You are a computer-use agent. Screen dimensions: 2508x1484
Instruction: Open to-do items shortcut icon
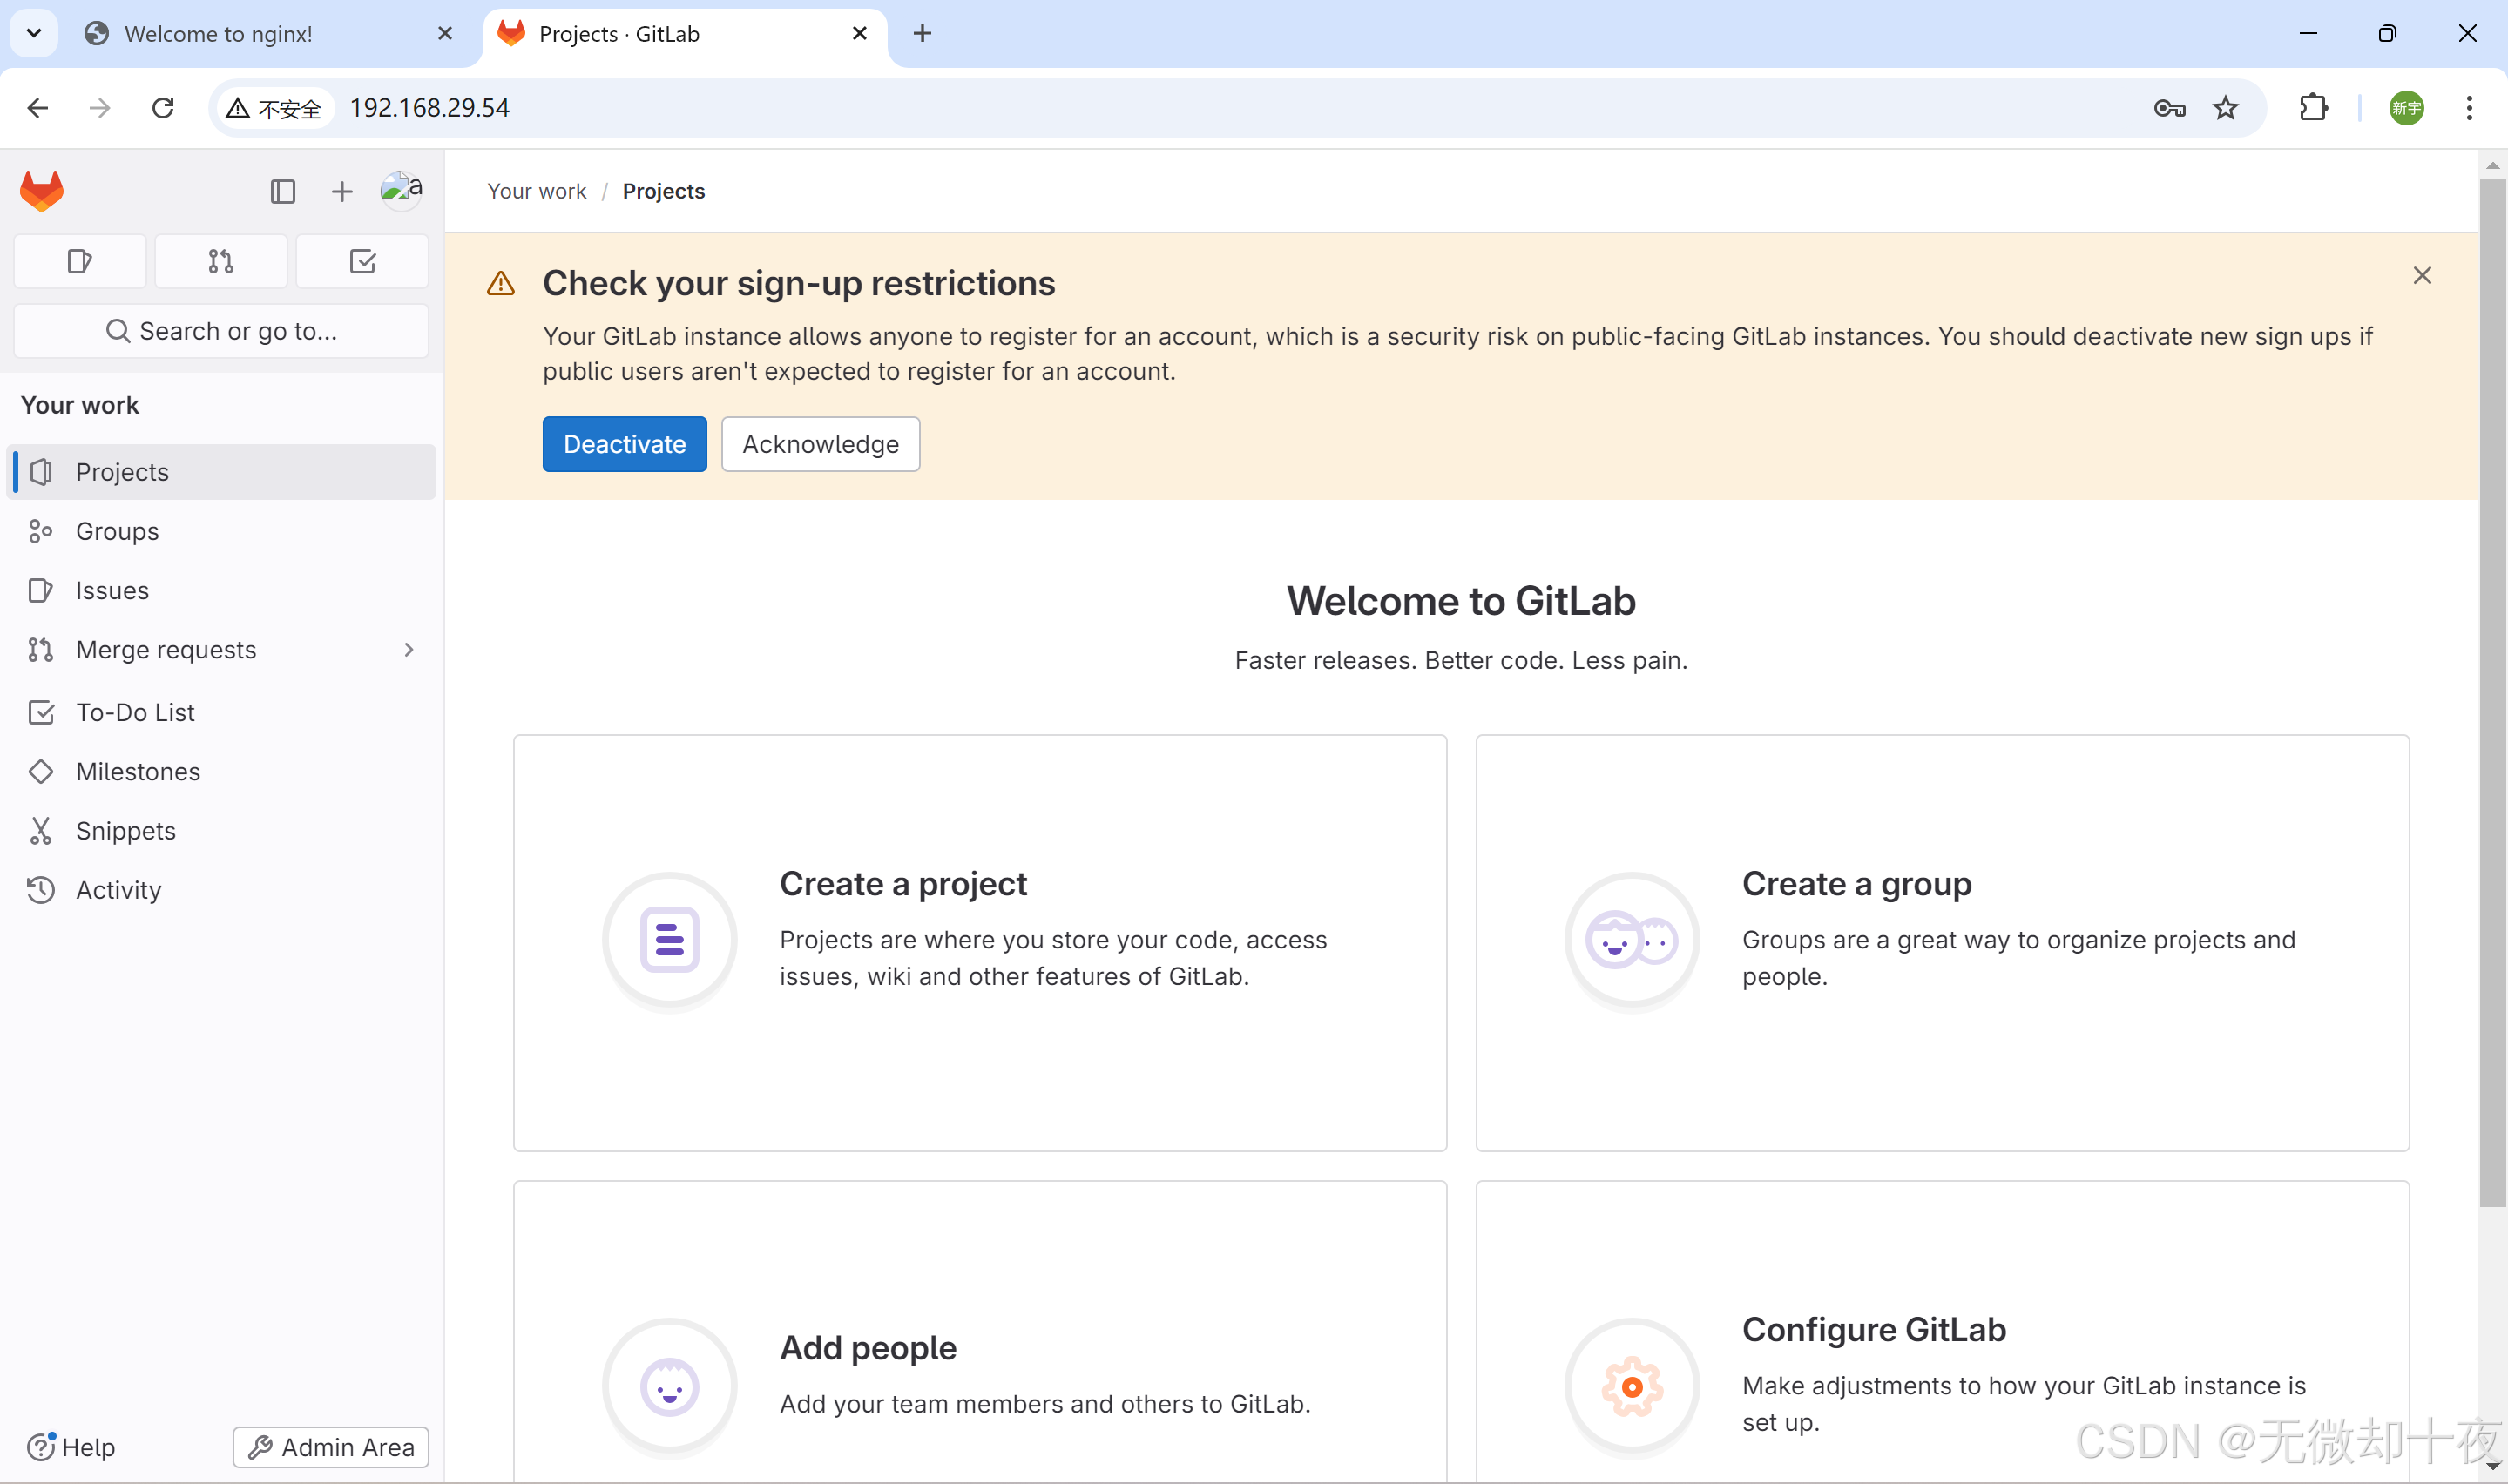tap(362, 262)
